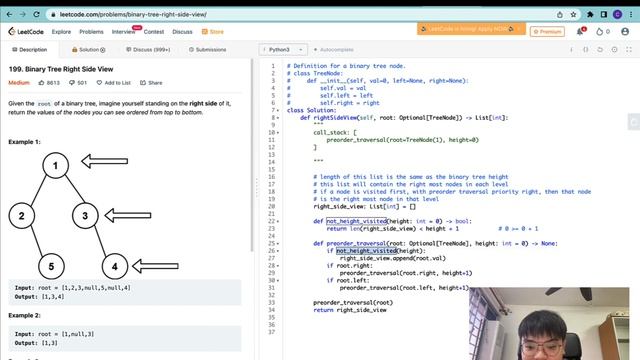Click code line 'return right_side_view'

pos(350,310)
